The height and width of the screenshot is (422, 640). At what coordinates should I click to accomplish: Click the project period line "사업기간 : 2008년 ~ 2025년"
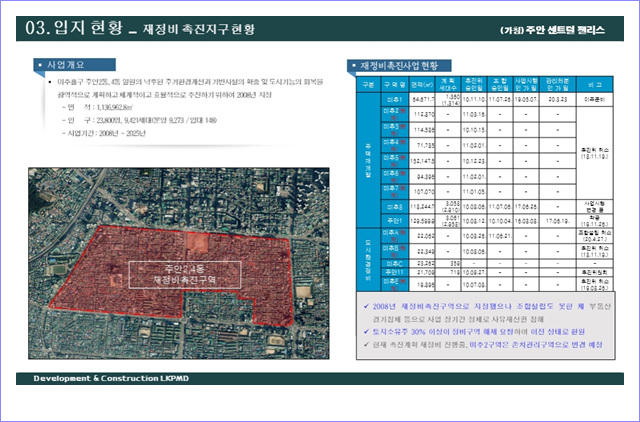coord(104,133)
